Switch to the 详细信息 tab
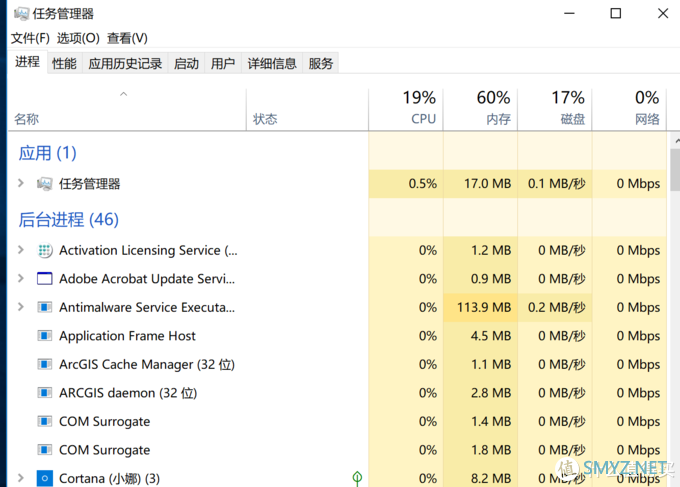Screen dimensions: 680x487 [271, 64]
